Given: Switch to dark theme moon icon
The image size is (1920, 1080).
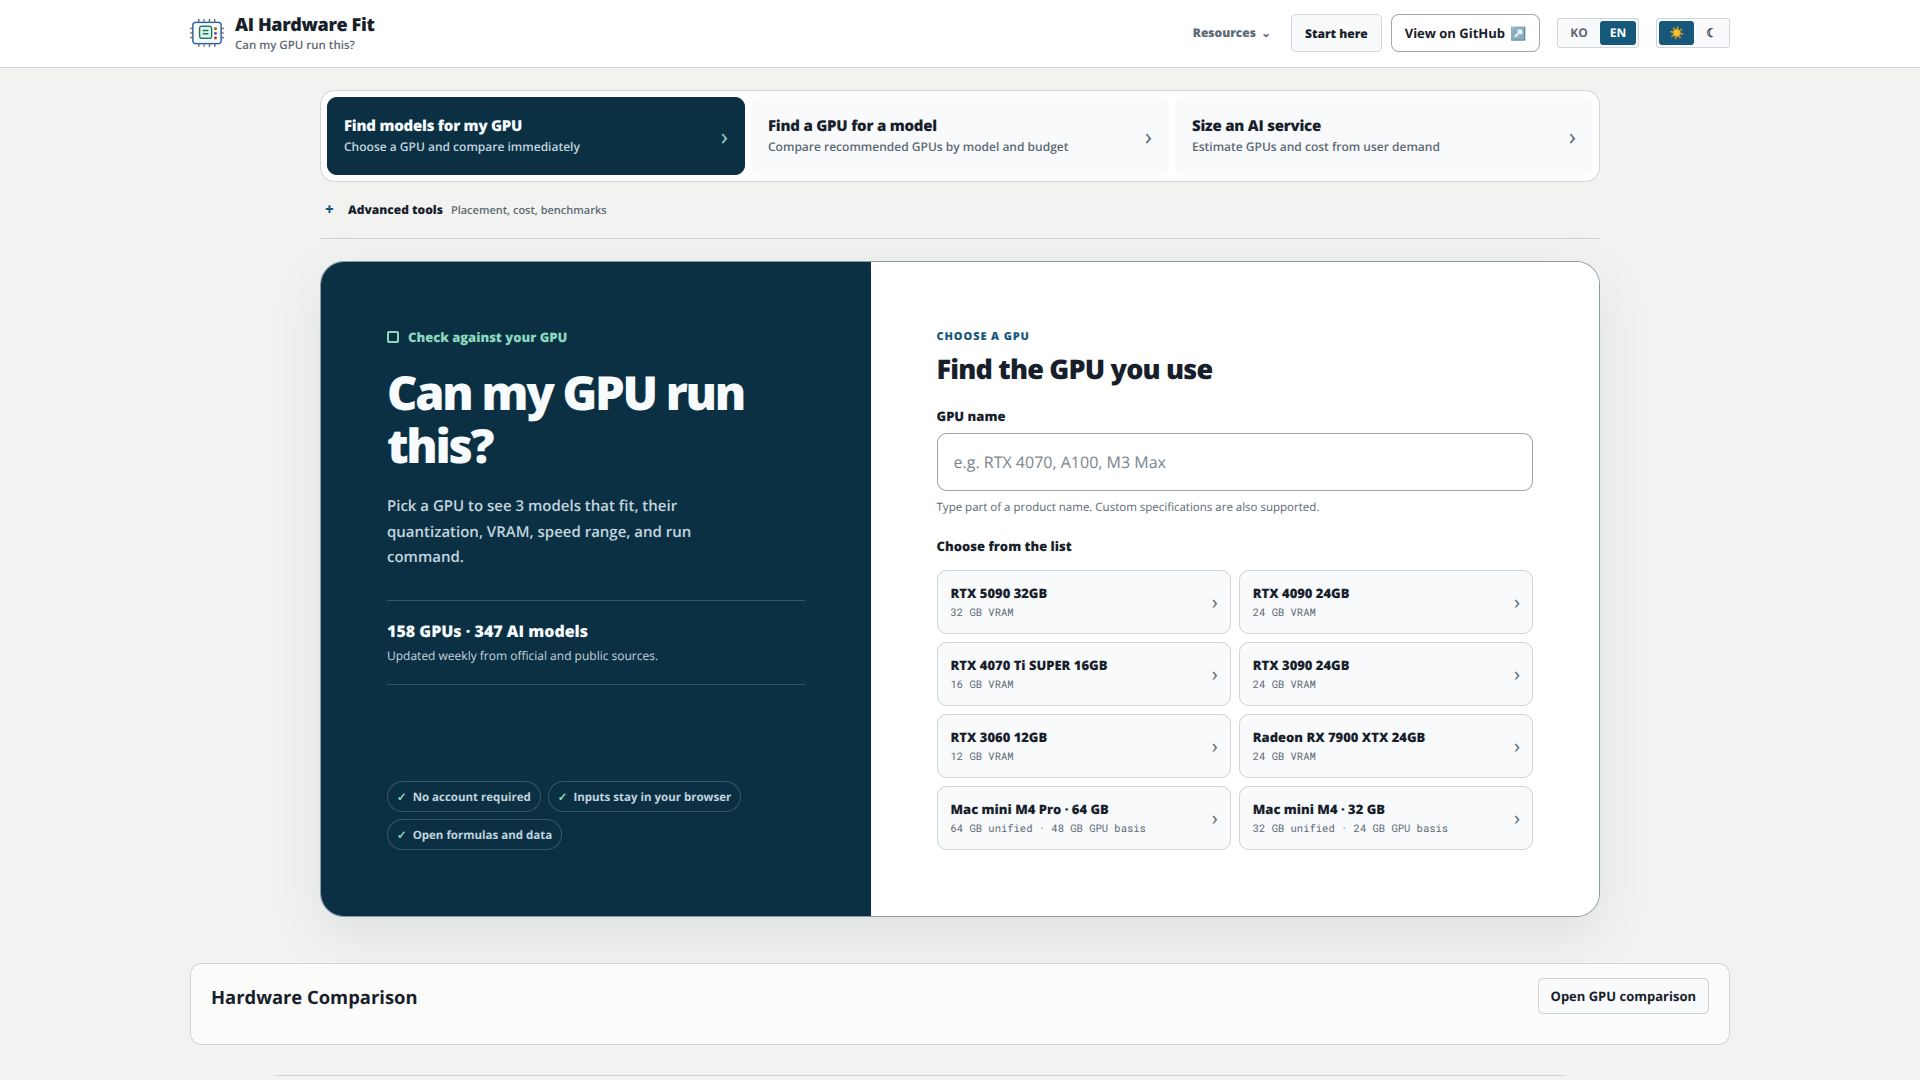Looking at the screenshot, I should click(x=1711, y=33).
